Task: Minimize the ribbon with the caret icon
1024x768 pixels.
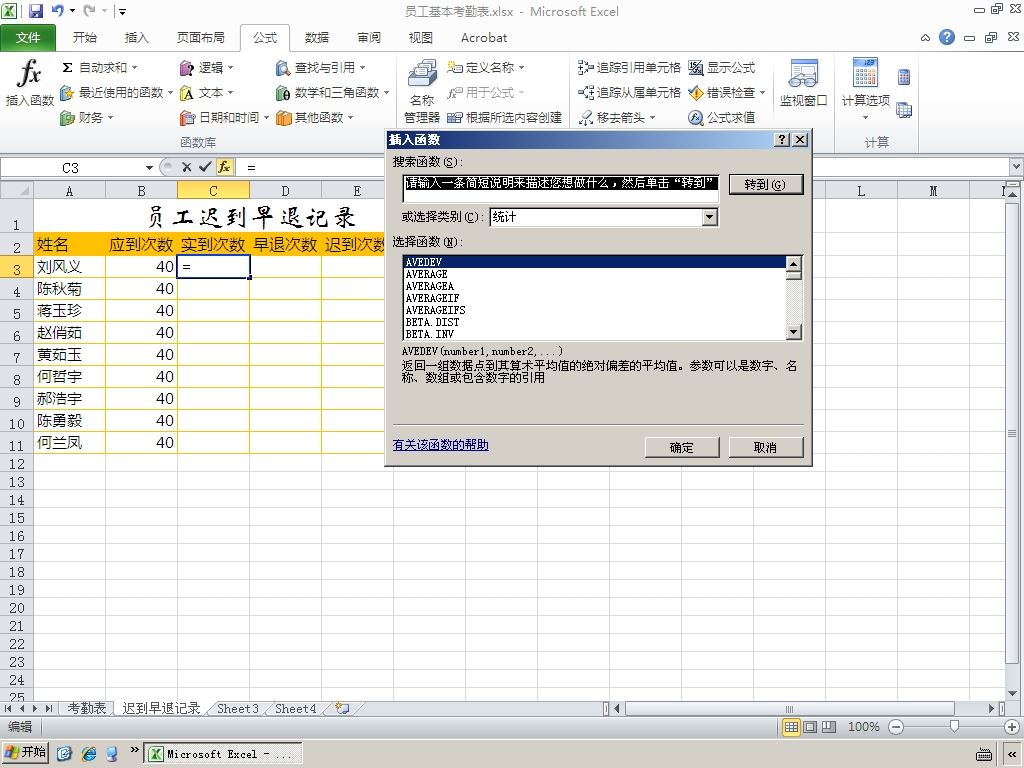Action: click(925, 38)
